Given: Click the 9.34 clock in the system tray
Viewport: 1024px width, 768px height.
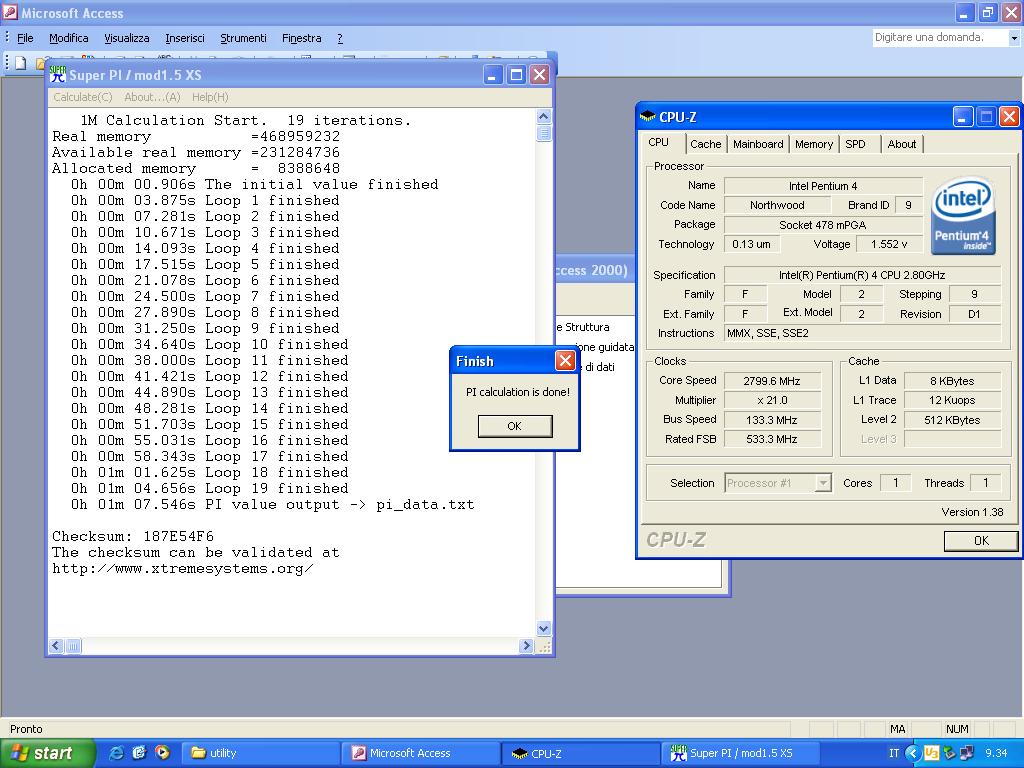Looking at the screenshot, I should pyautogui.click(x=996, y=753).
